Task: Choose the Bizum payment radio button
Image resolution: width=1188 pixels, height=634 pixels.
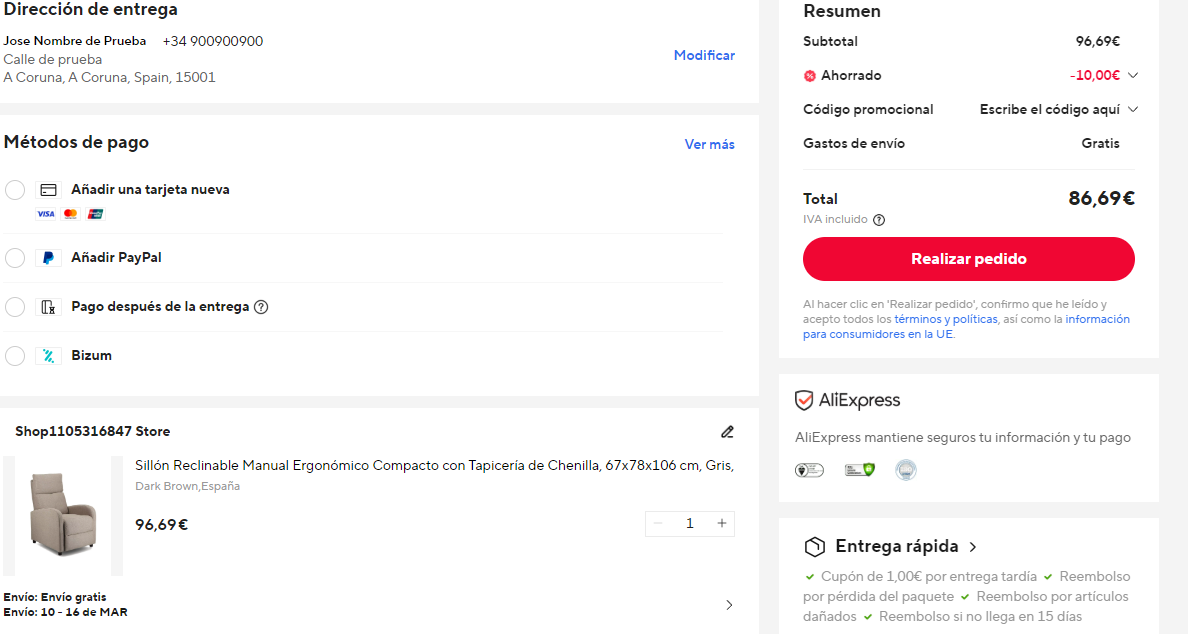Action: coord(15,356)
